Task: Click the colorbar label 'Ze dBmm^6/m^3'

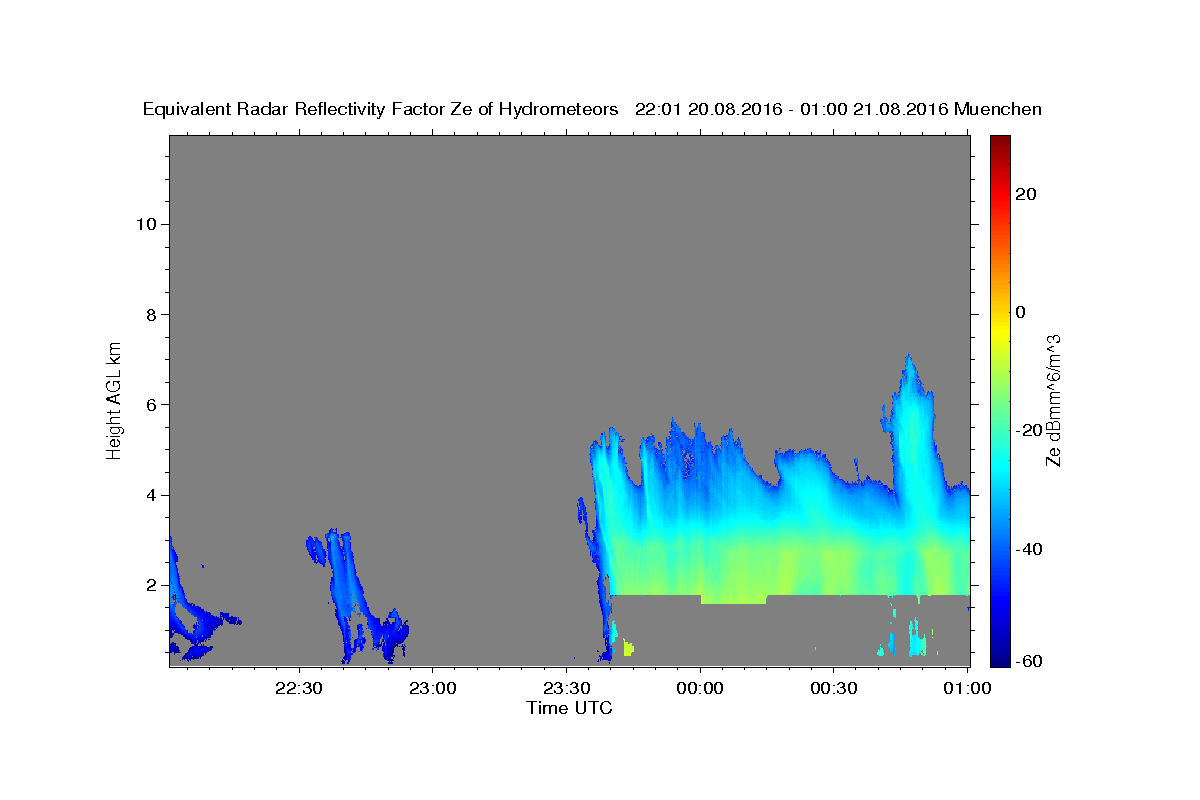Action: 1053,400
